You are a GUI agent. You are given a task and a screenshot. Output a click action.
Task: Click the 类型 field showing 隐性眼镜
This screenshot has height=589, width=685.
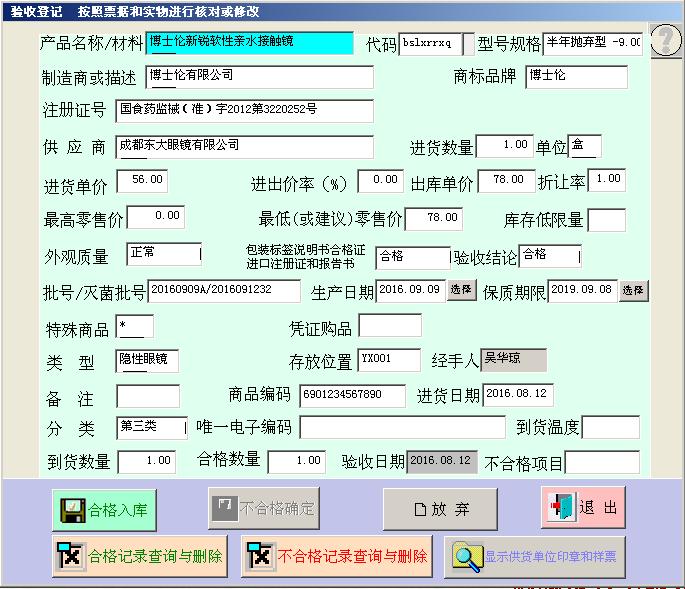pyautogui.click(x=147, y=361)
